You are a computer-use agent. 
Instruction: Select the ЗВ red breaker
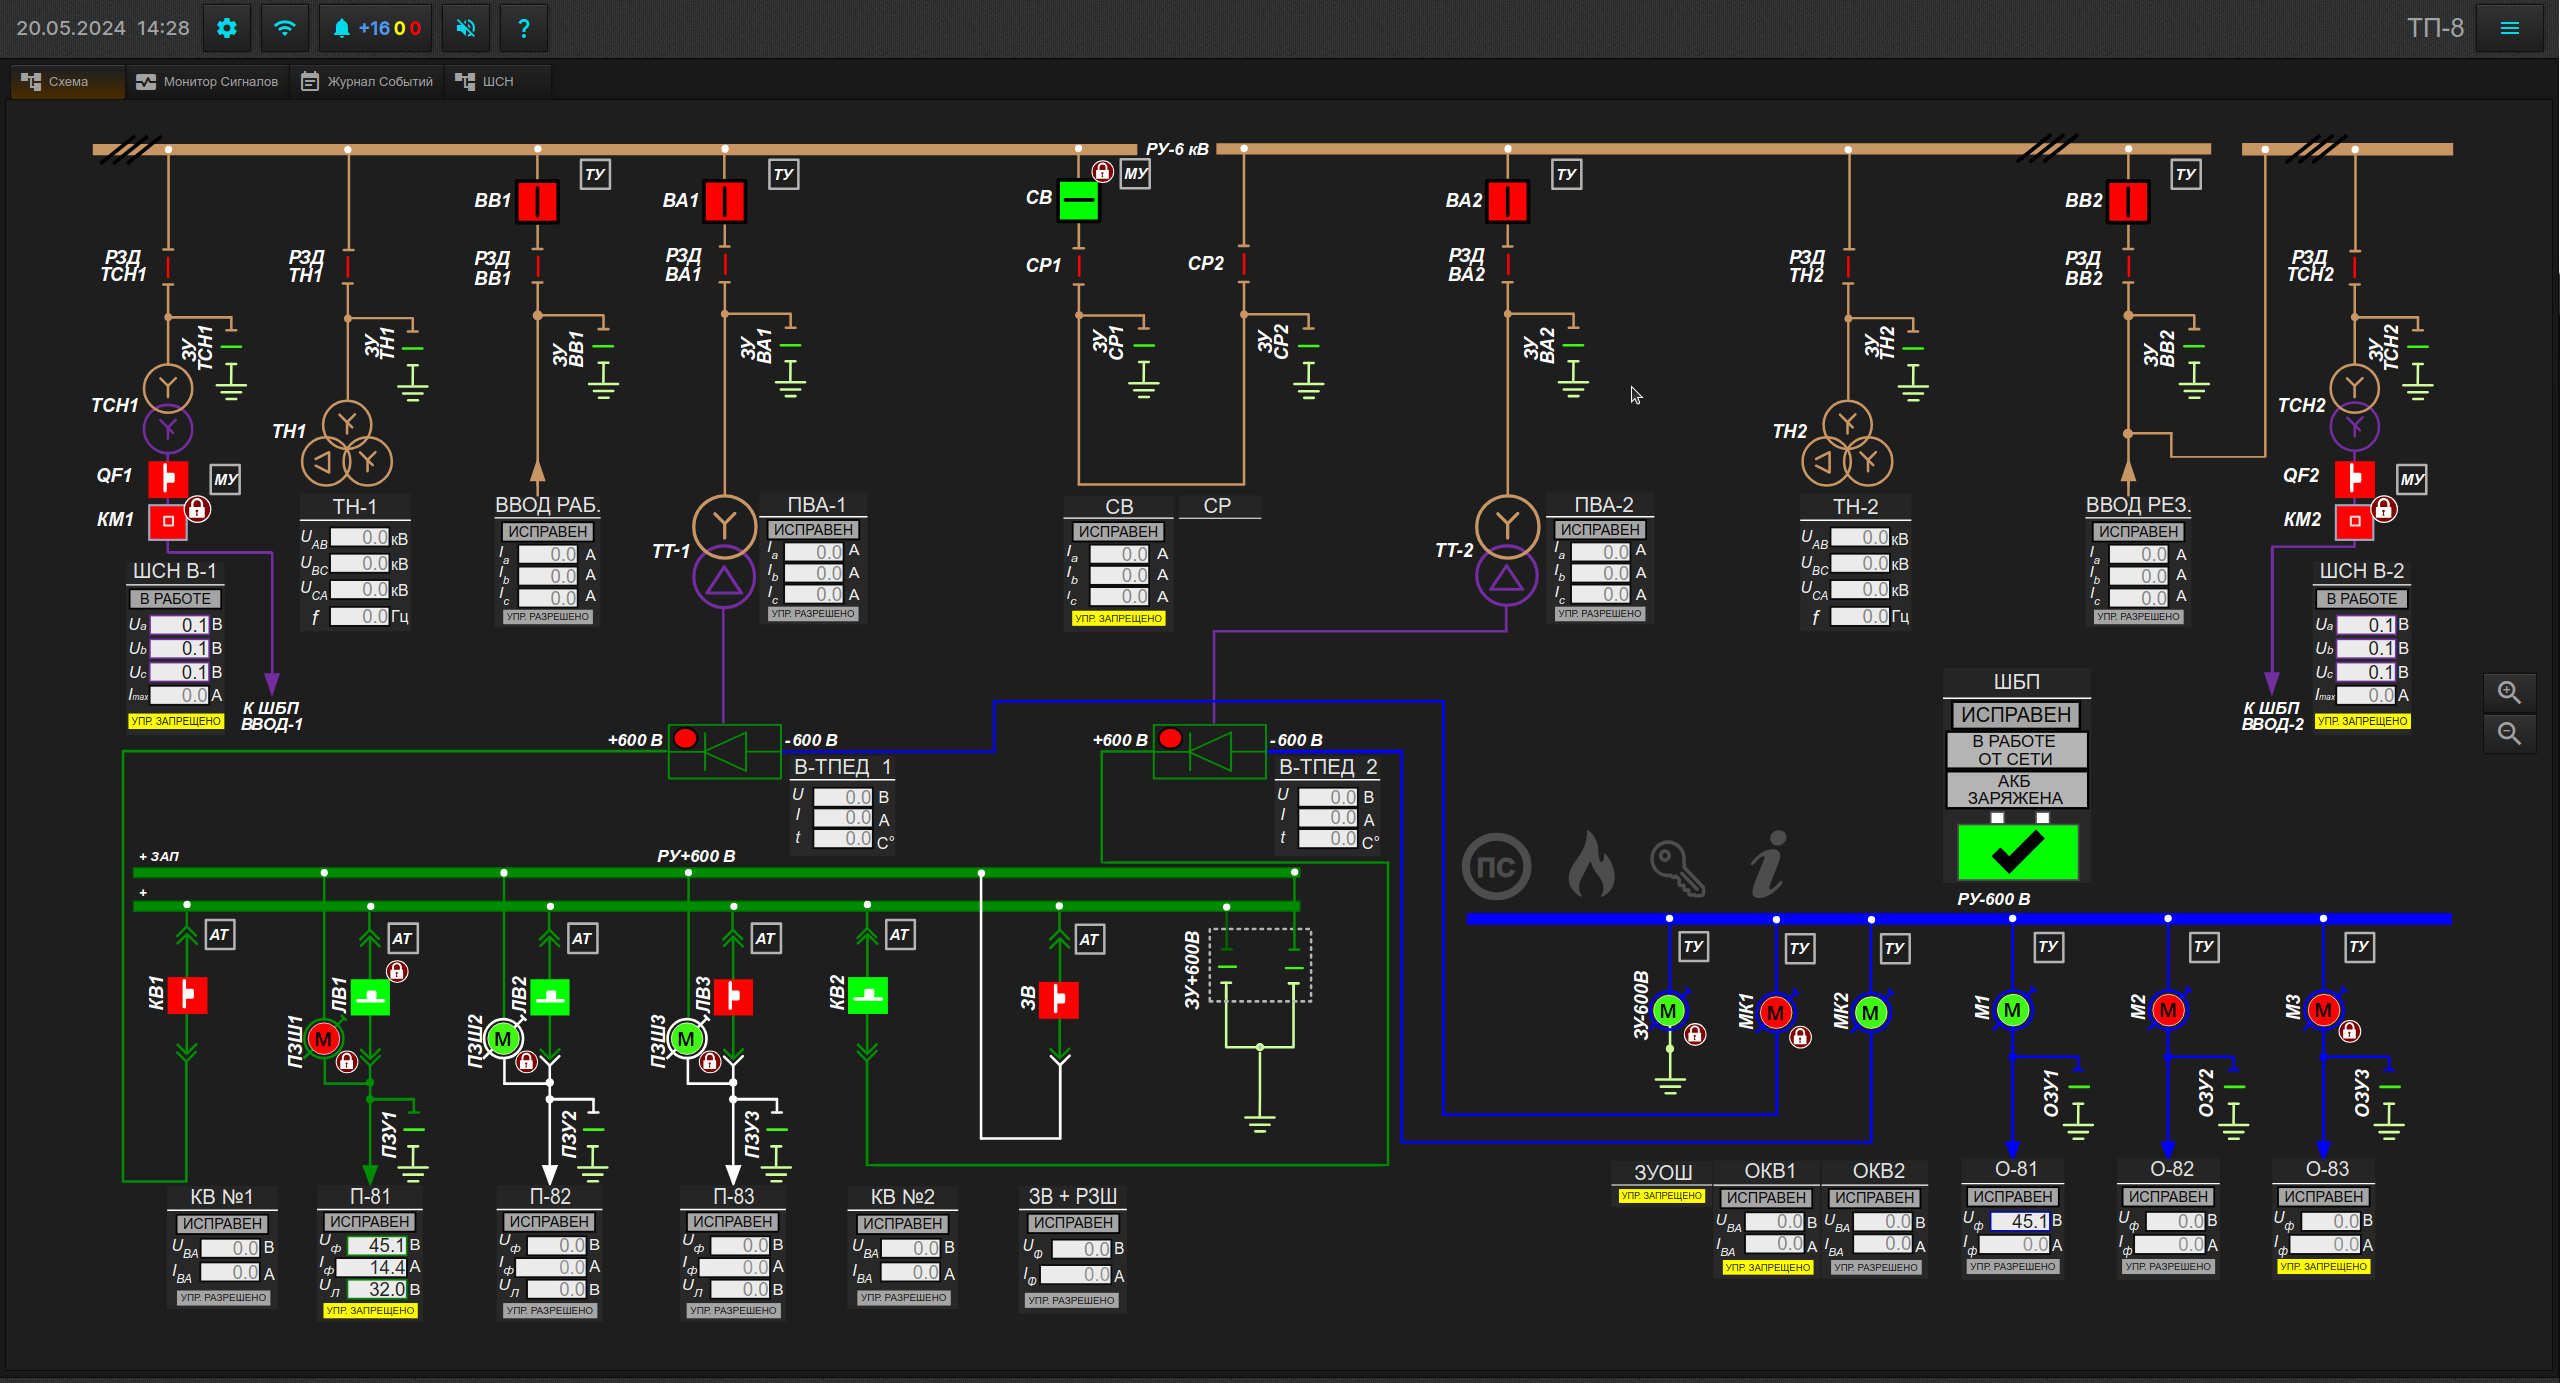[1060, 998]
